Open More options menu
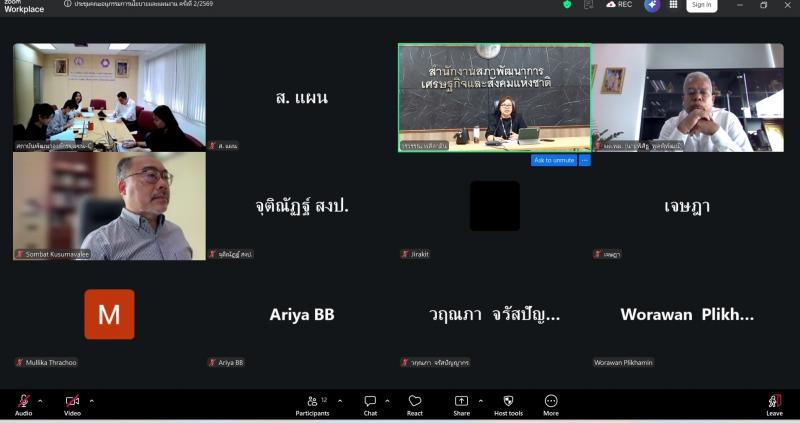This screenshot has height=423, width=800. click(x=551, y=405)
